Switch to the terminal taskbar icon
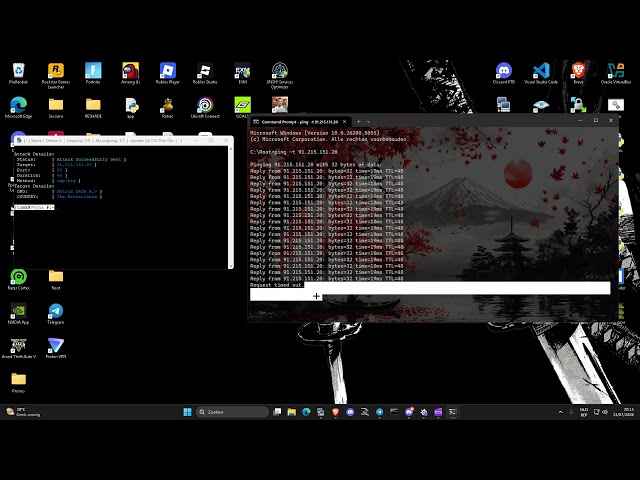The width and height of the screenshot is (640, 480). coord(453,412)
